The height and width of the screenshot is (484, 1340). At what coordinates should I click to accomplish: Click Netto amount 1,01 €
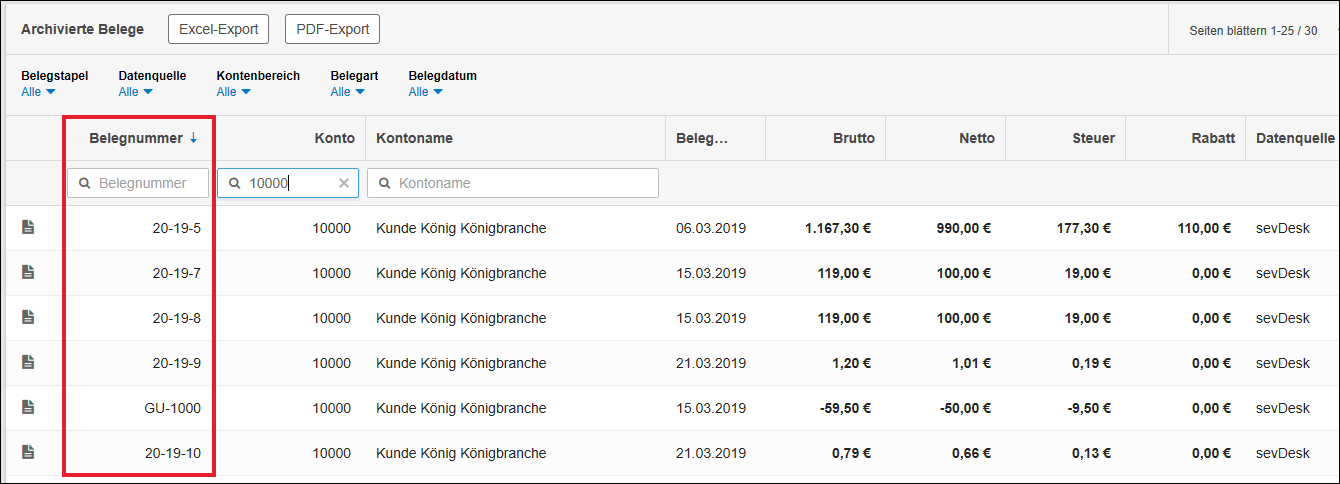pos(971,363)
